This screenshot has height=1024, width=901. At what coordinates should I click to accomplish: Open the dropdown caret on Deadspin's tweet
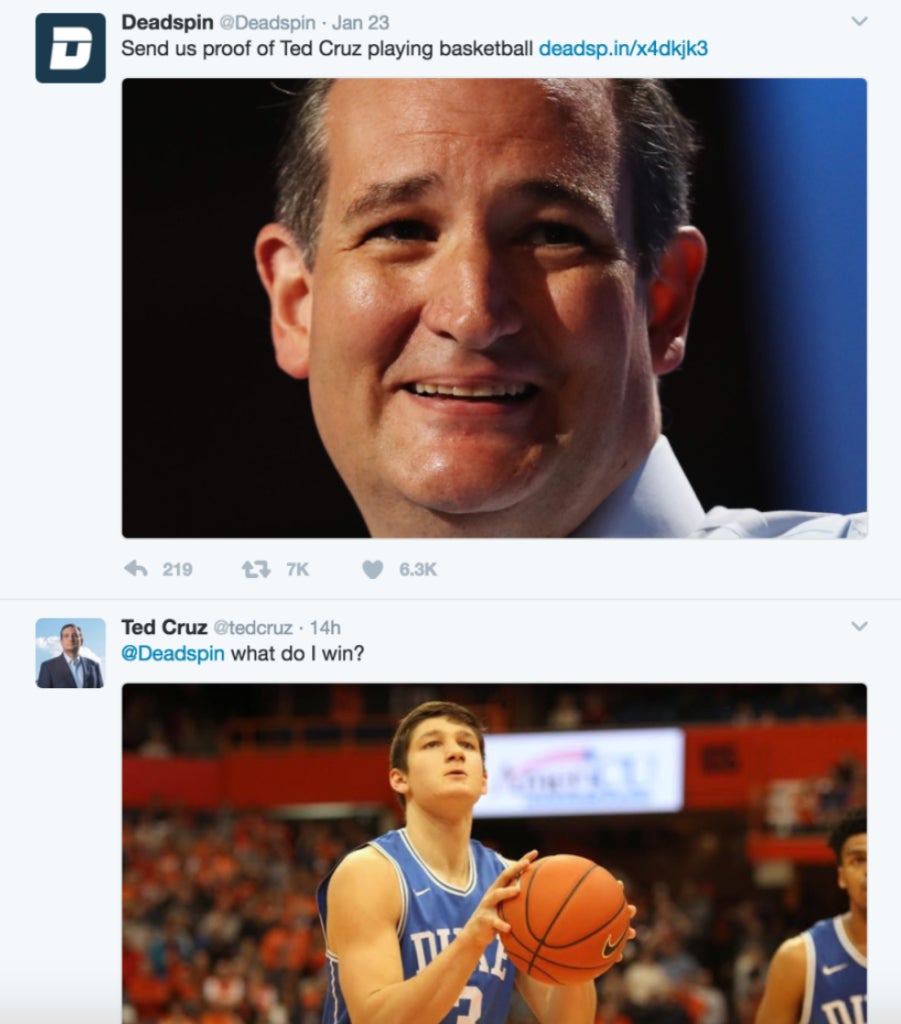coord(857,20)
